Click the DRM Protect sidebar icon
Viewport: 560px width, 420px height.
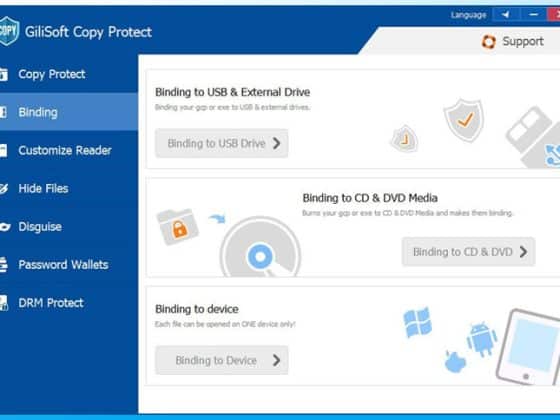coord(4,303)
